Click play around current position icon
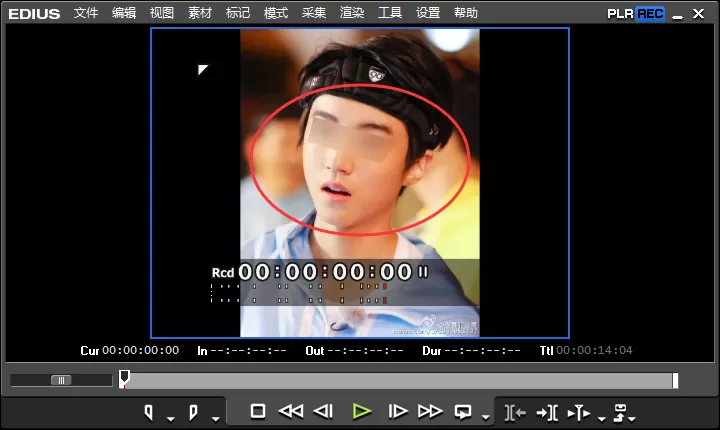This screenshot has width=720, height=430. (579, 413)
